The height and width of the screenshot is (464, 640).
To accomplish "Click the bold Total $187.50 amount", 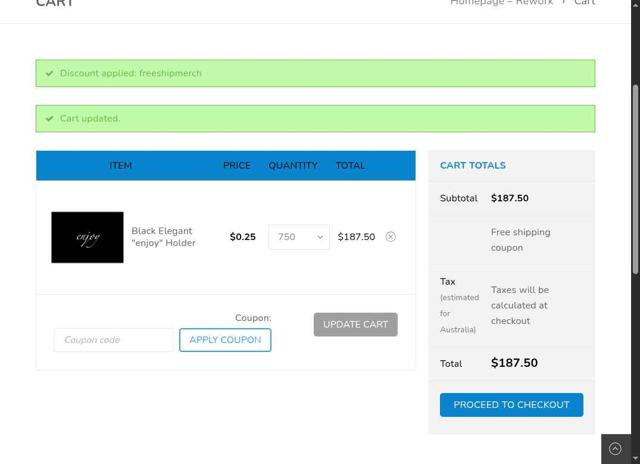I will point(514,363).
